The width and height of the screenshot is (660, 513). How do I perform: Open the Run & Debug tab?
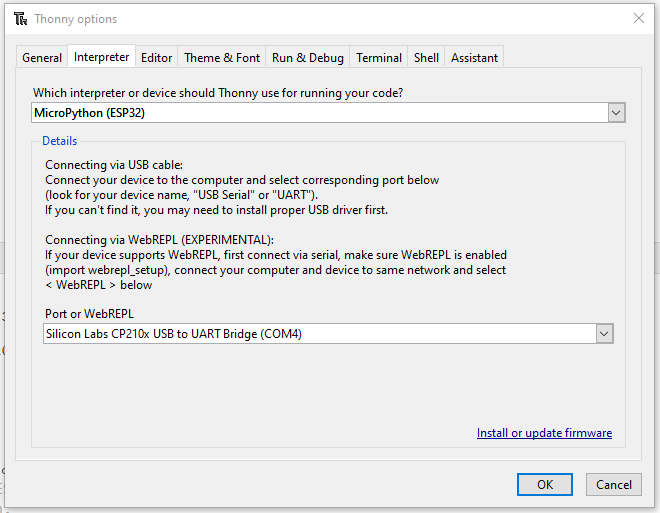click(x=307, y=58)
